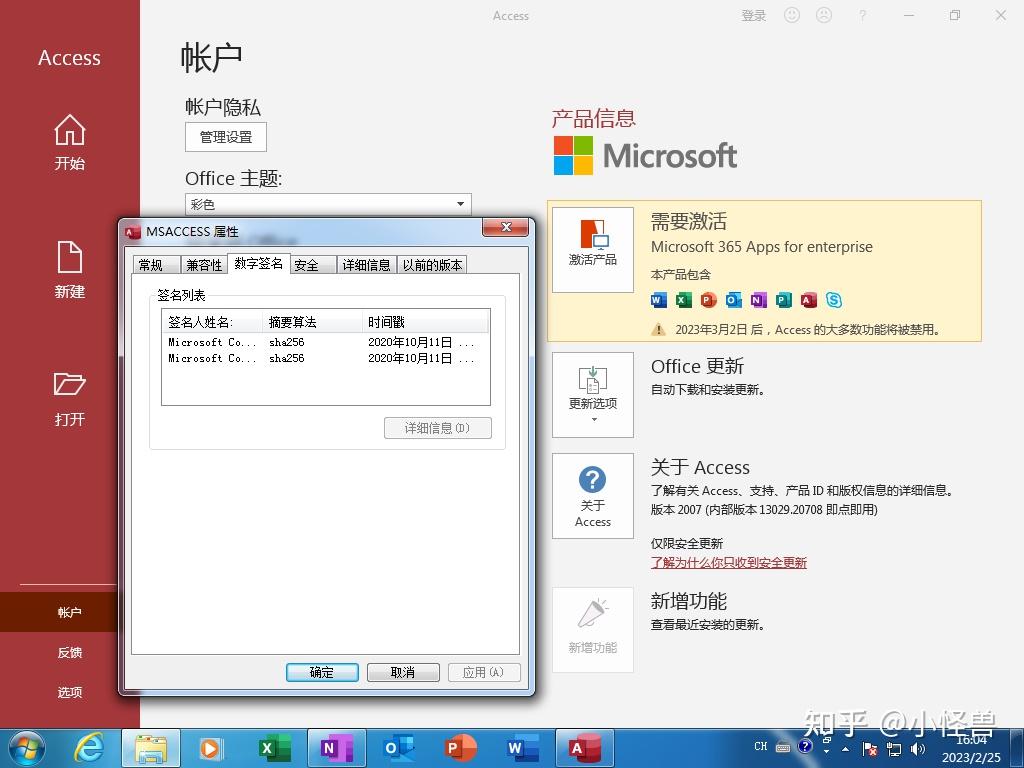Click the Skype icon in the product list

834,299
